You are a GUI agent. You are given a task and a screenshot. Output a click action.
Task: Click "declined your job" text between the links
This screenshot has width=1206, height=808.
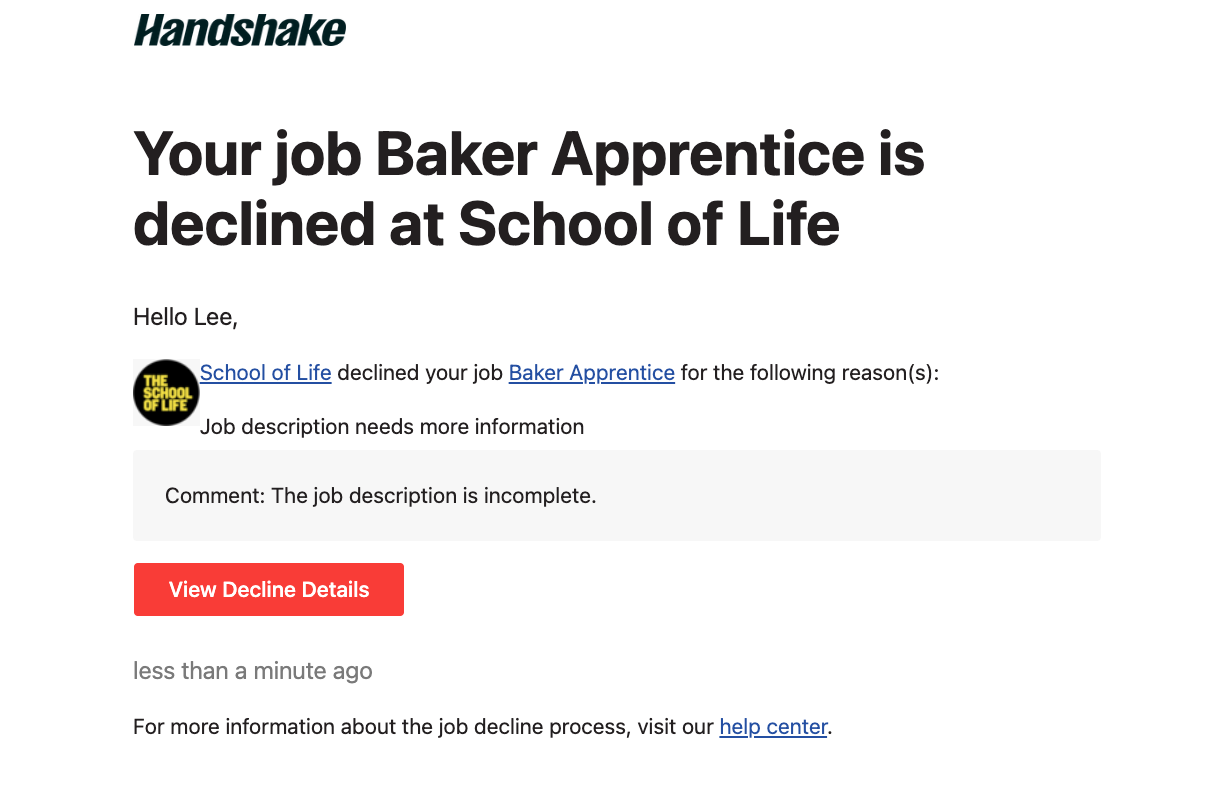(x=419, y=373)
